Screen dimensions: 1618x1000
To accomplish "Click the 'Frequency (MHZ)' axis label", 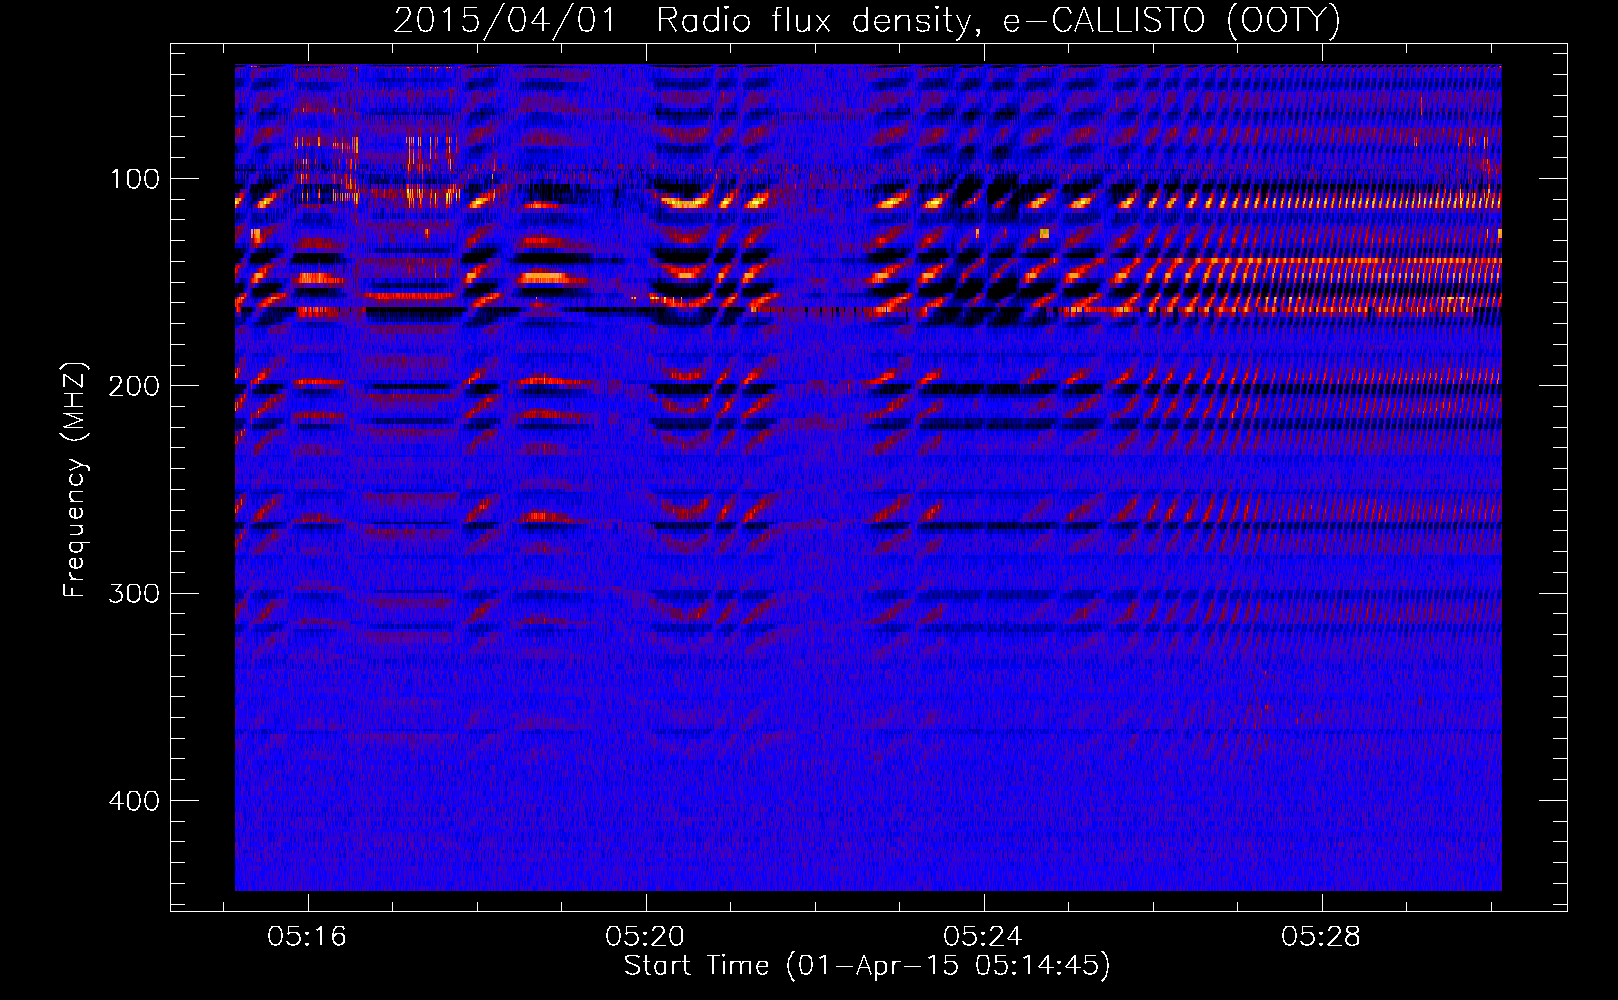I will 75,480.
